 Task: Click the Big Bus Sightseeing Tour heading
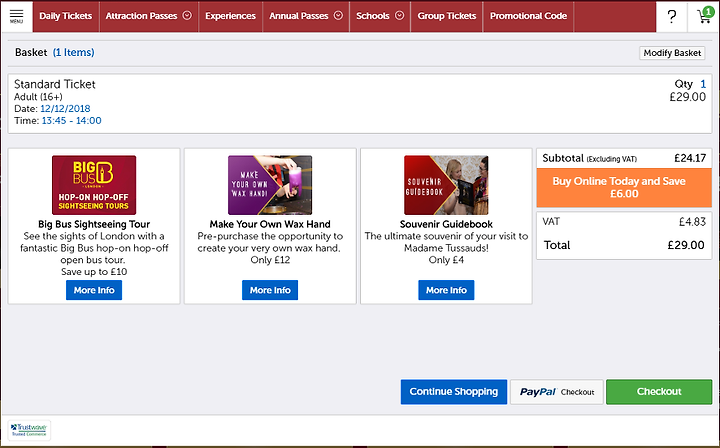[94, 224]
